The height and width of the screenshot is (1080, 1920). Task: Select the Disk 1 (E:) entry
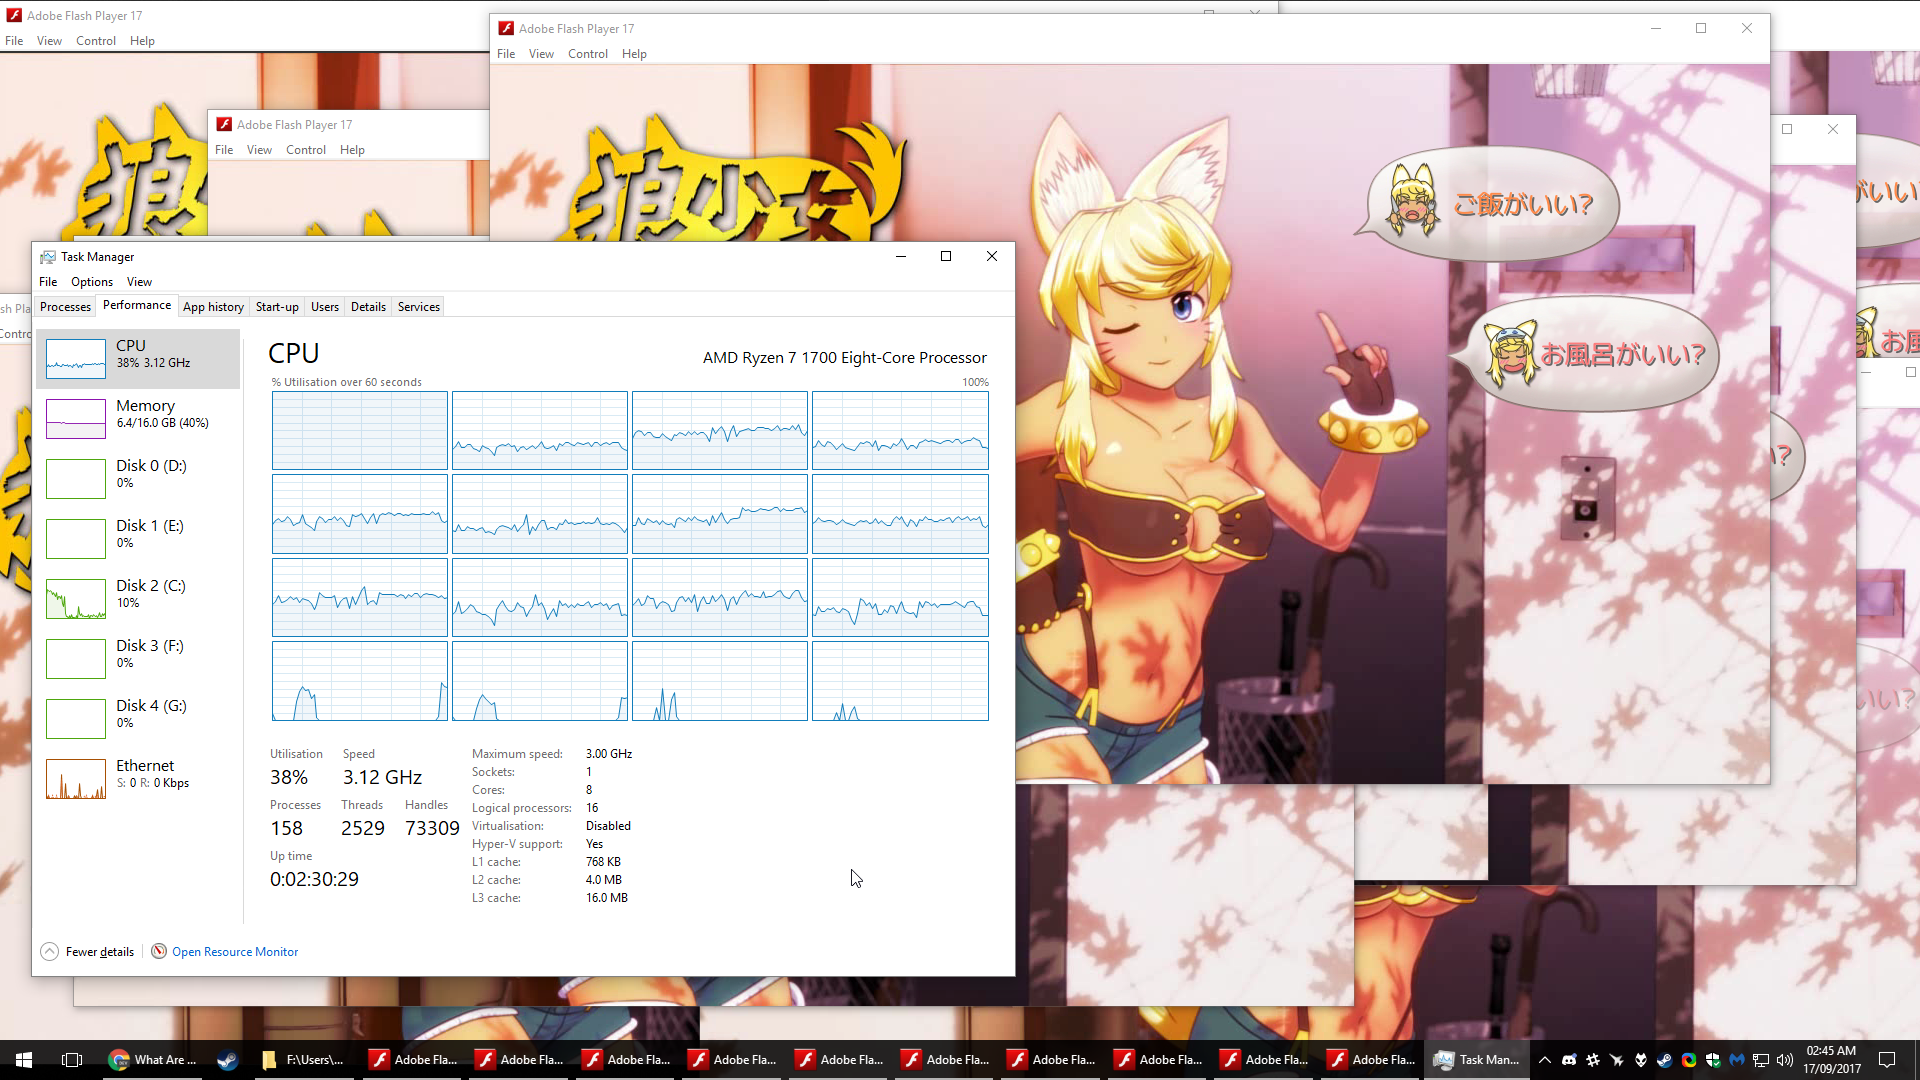(x=138, y=538)
